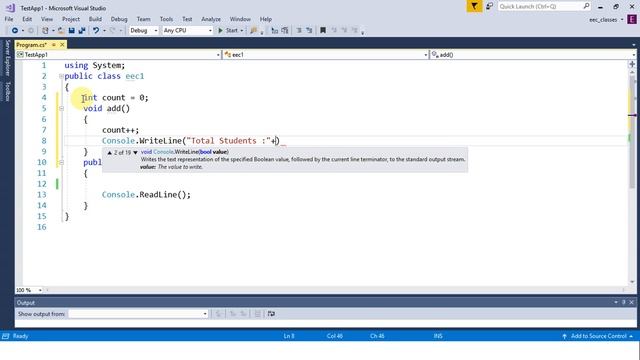Open the Edit menu
640x360 pixels.
27,19
